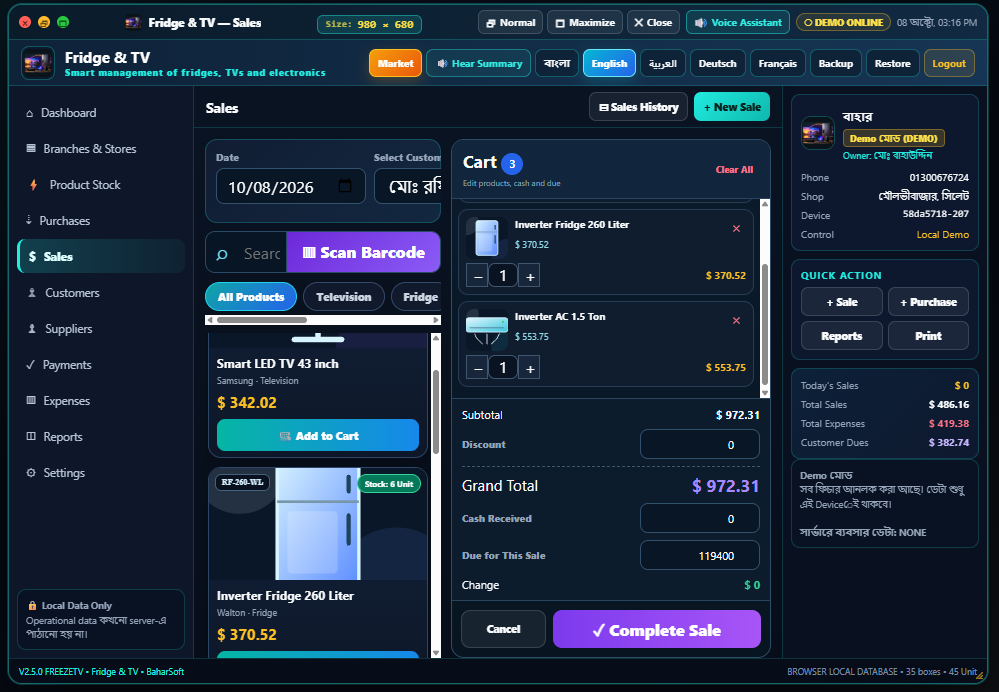This screenshot has width=999, height=692.
Task: Click the Sales dollar icon in sidebar
Action: [x=32, y=256]
